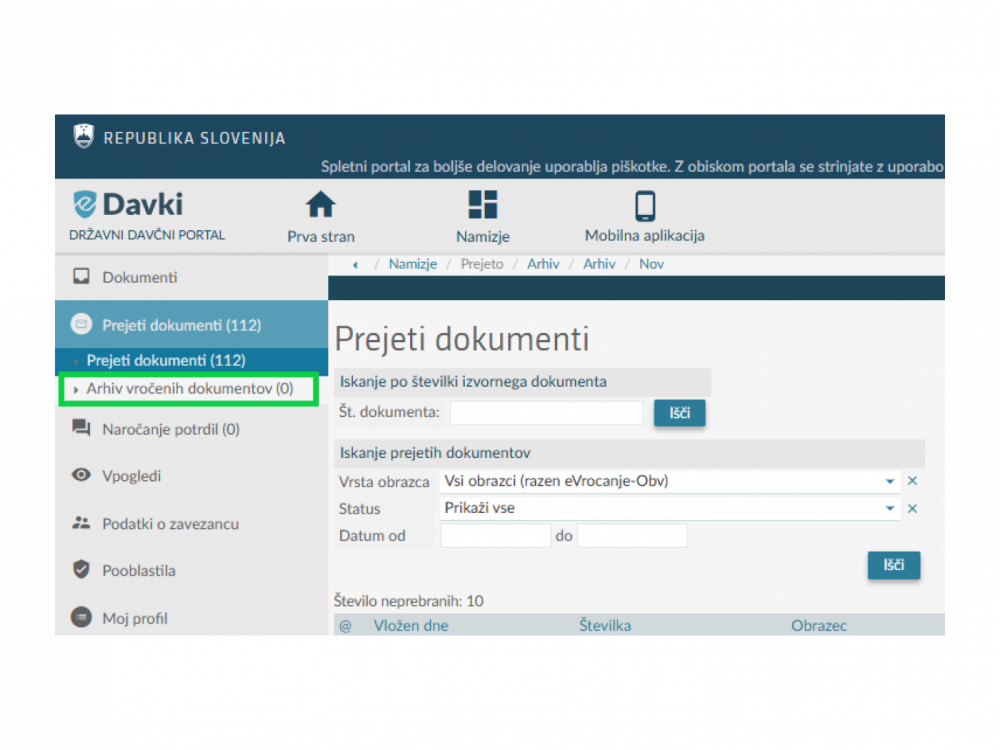The width and height of the screenshot is (1000, 750).
Task: Click the Prva stran label
Action: click(321, 237)
